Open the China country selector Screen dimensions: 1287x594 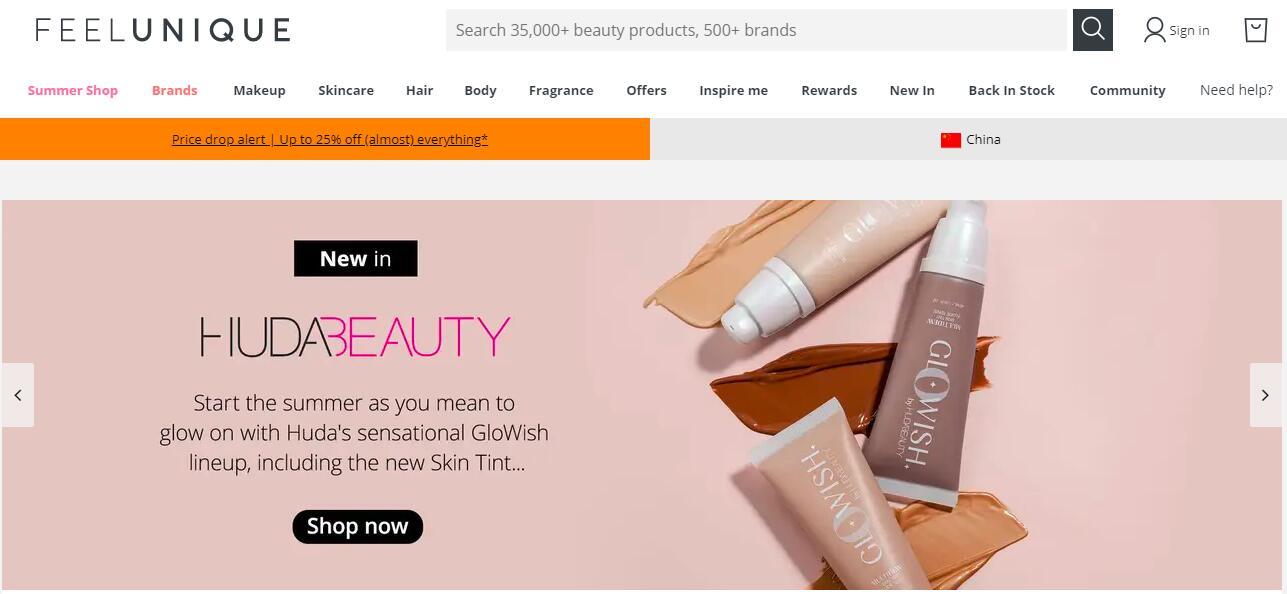tap(969, 139)
